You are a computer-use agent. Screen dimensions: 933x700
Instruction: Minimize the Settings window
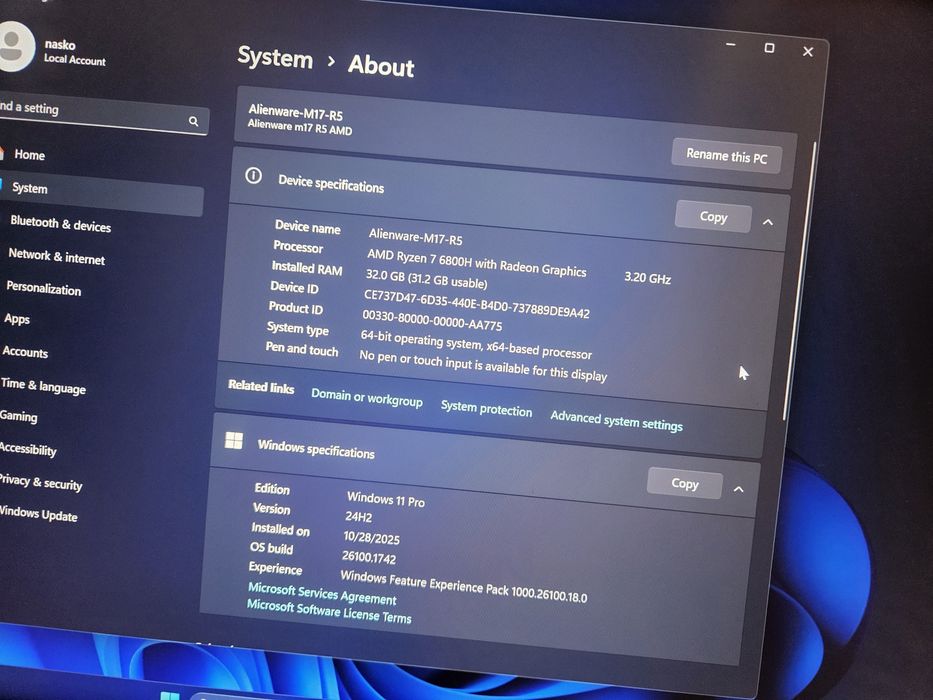pyautogui.click(x=731, y=45)
